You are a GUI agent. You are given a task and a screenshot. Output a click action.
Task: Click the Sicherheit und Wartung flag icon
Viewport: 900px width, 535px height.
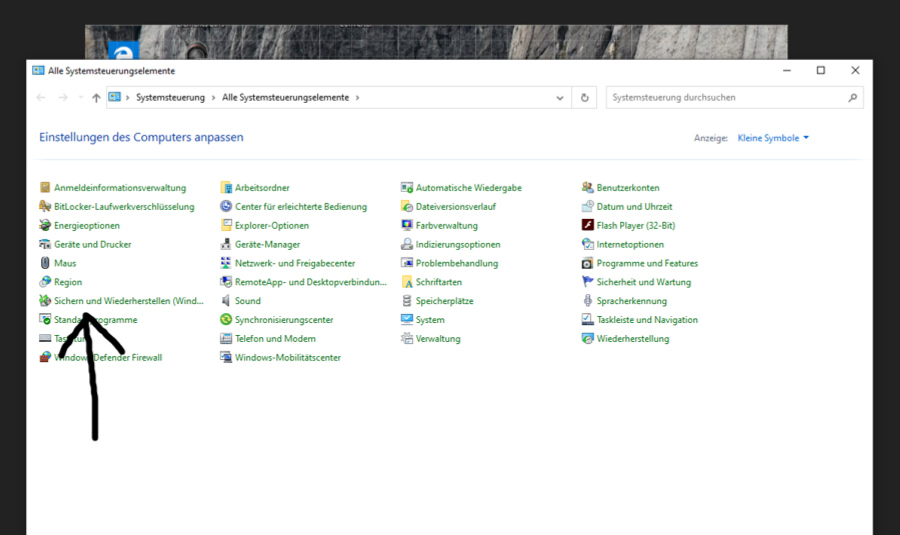pos(588,282)
